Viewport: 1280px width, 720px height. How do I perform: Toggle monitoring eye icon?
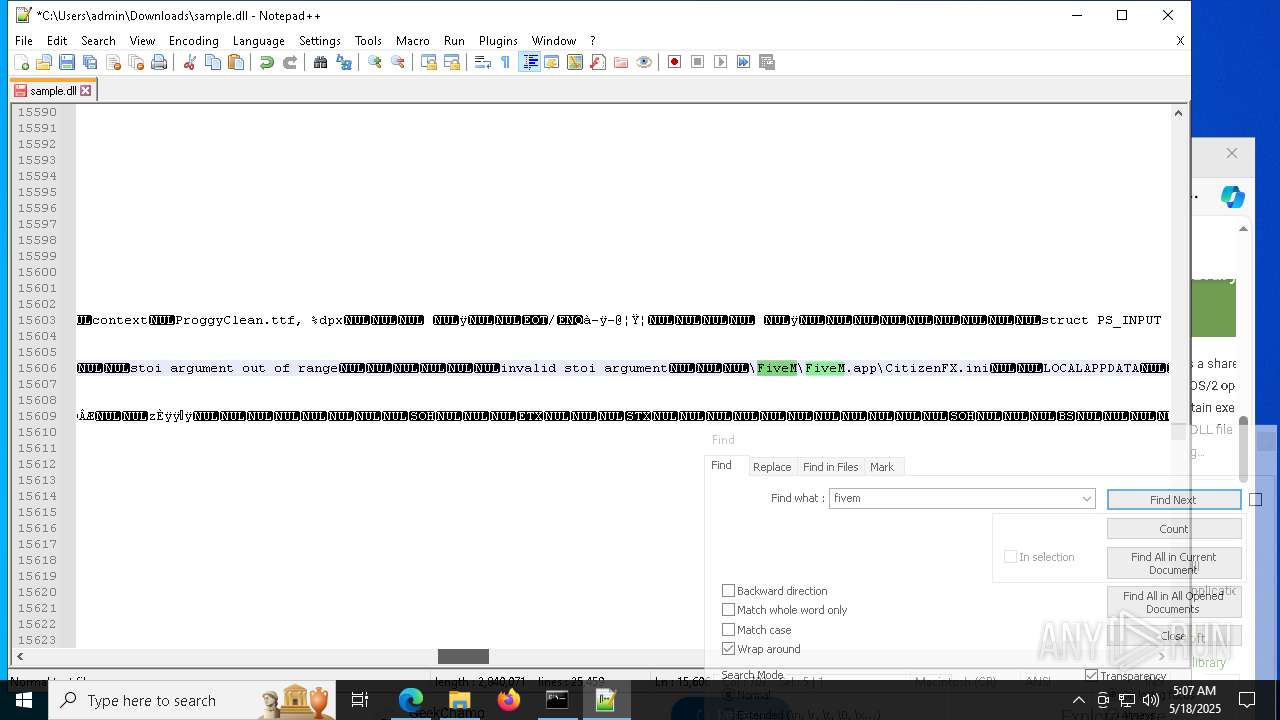tap(644, 62)
